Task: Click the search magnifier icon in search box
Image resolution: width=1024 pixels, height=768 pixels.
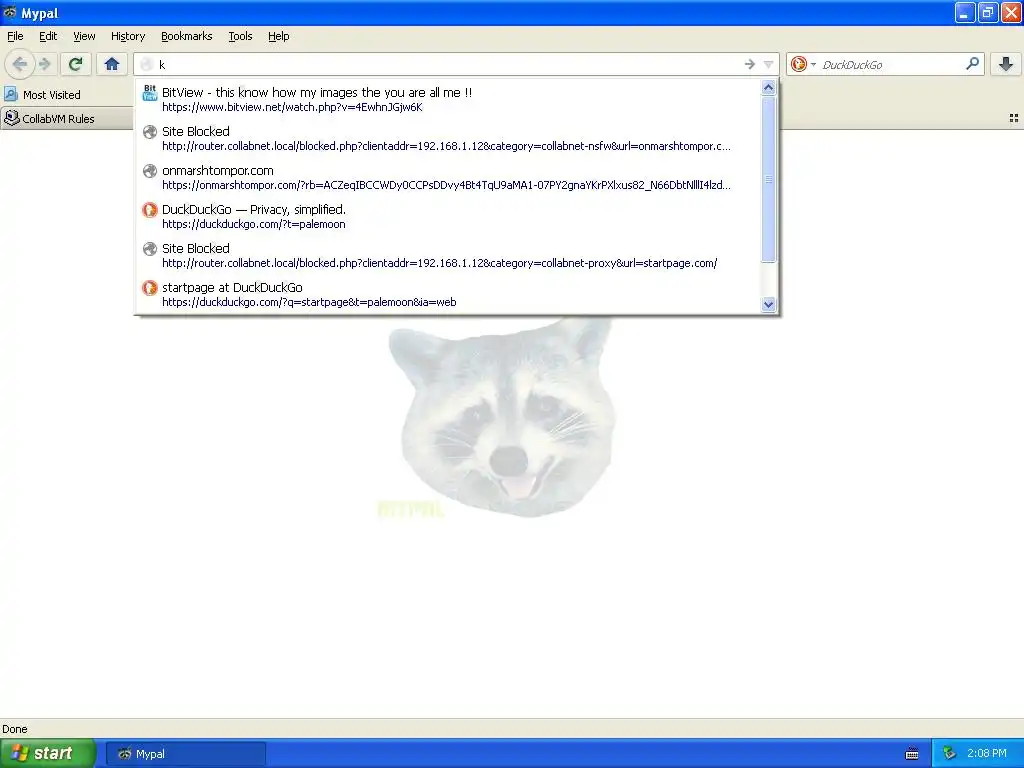Action: tap(972, 63)
